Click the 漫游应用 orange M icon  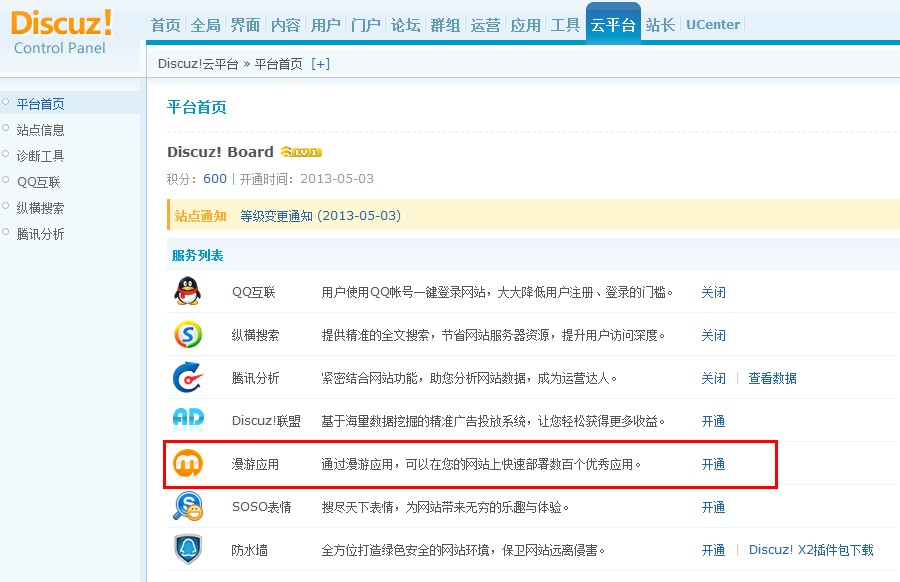pyautogui.click(x=188, y=463)
